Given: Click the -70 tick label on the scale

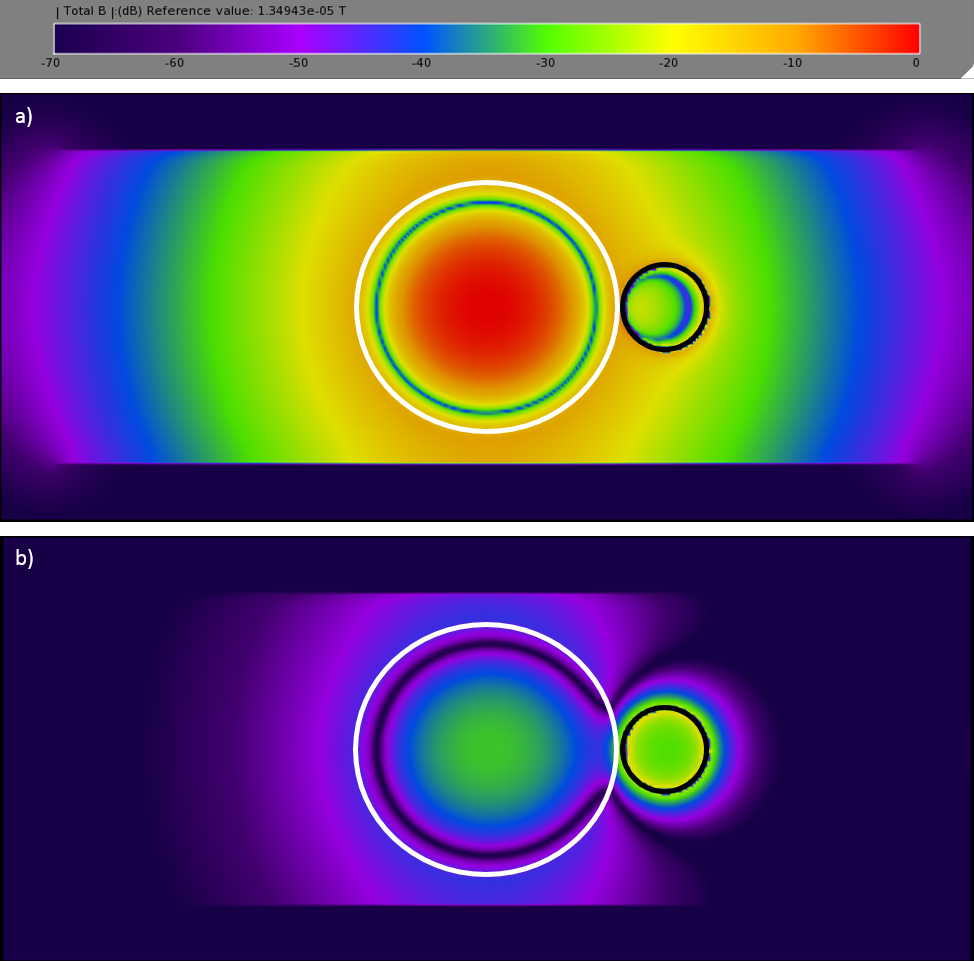Looking at the screenshot, I should point(50,63).
